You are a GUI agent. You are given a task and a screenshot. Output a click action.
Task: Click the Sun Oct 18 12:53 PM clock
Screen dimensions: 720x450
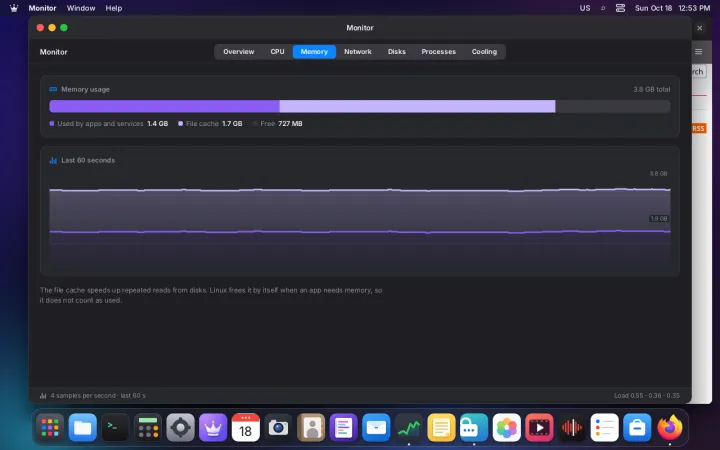[x=672, y=8]
